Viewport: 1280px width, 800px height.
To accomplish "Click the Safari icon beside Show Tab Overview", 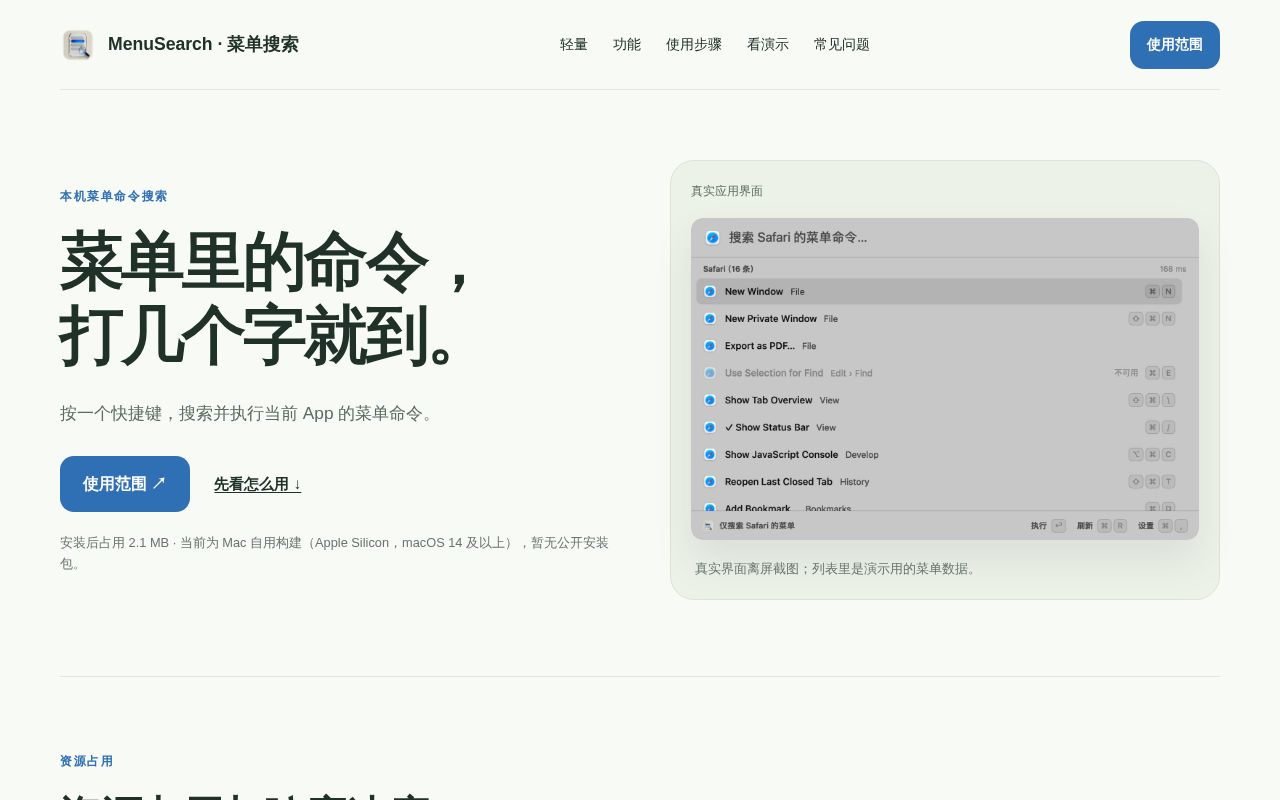I will [710, 400].
